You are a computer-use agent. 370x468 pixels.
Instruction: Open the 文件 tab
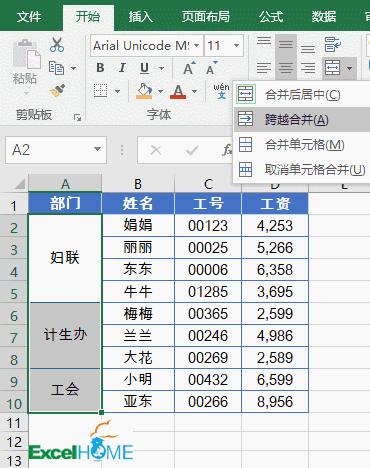[29, 16]
